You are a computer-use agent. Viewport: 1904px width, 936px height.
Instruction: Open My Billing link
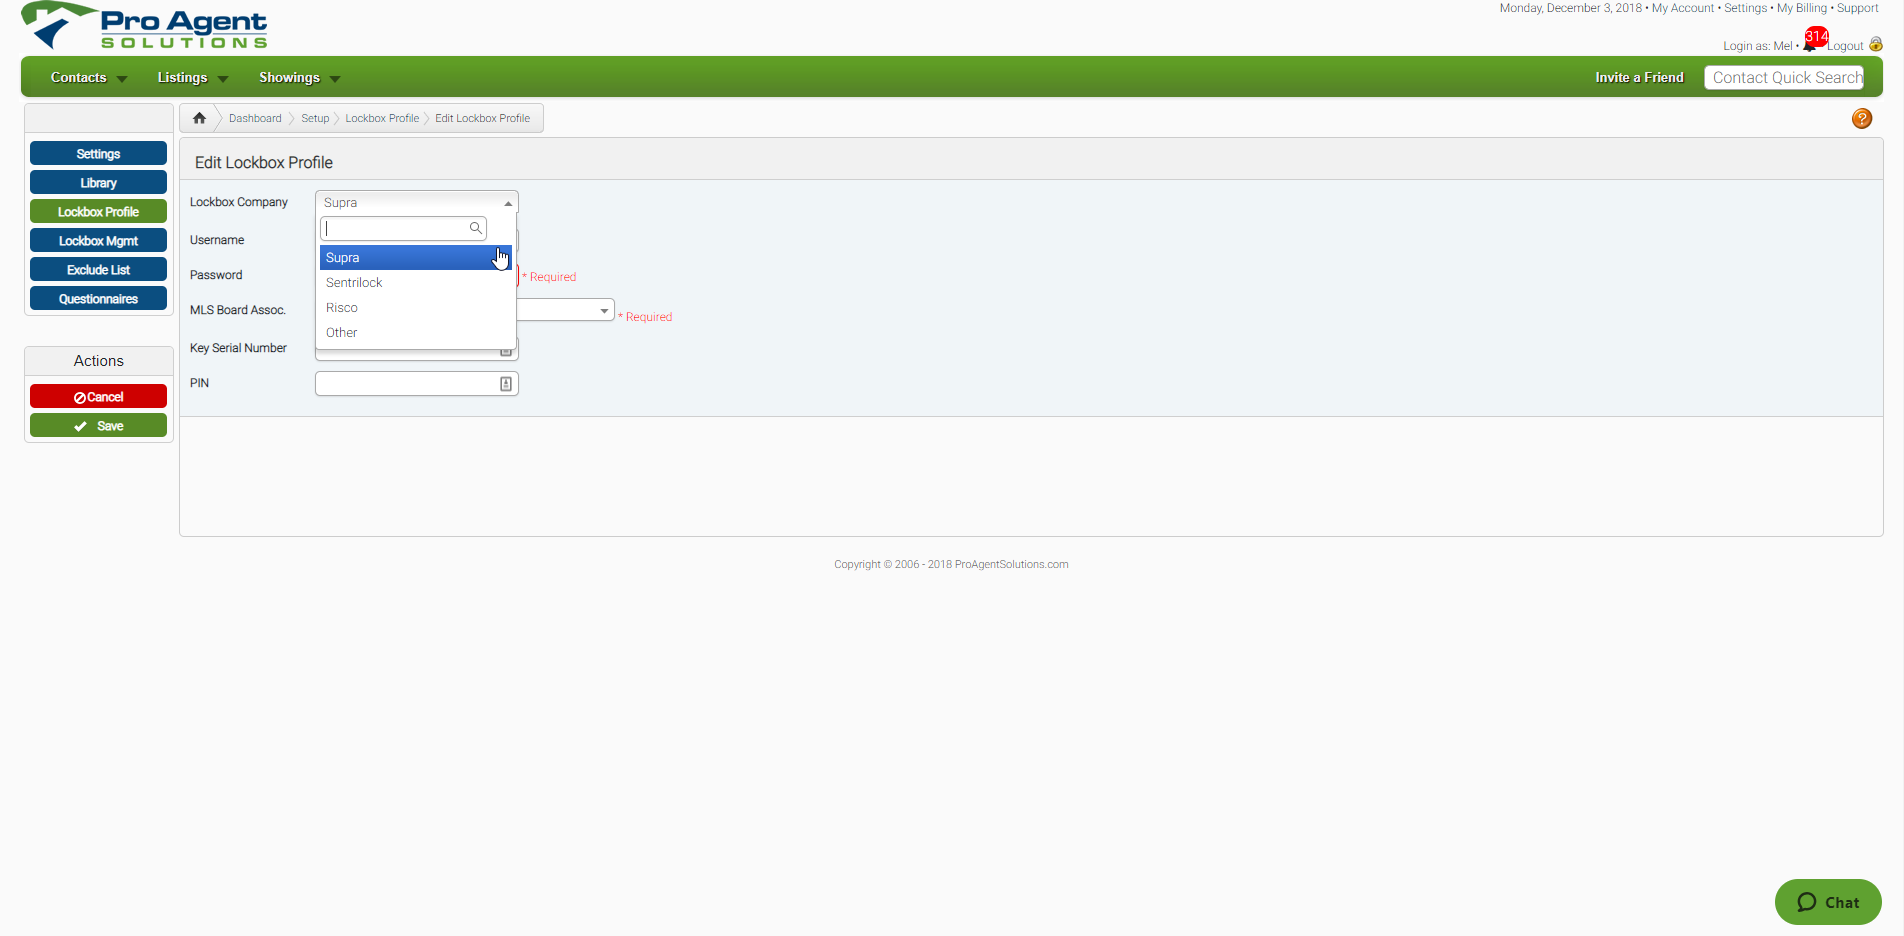click(1801, 8)
